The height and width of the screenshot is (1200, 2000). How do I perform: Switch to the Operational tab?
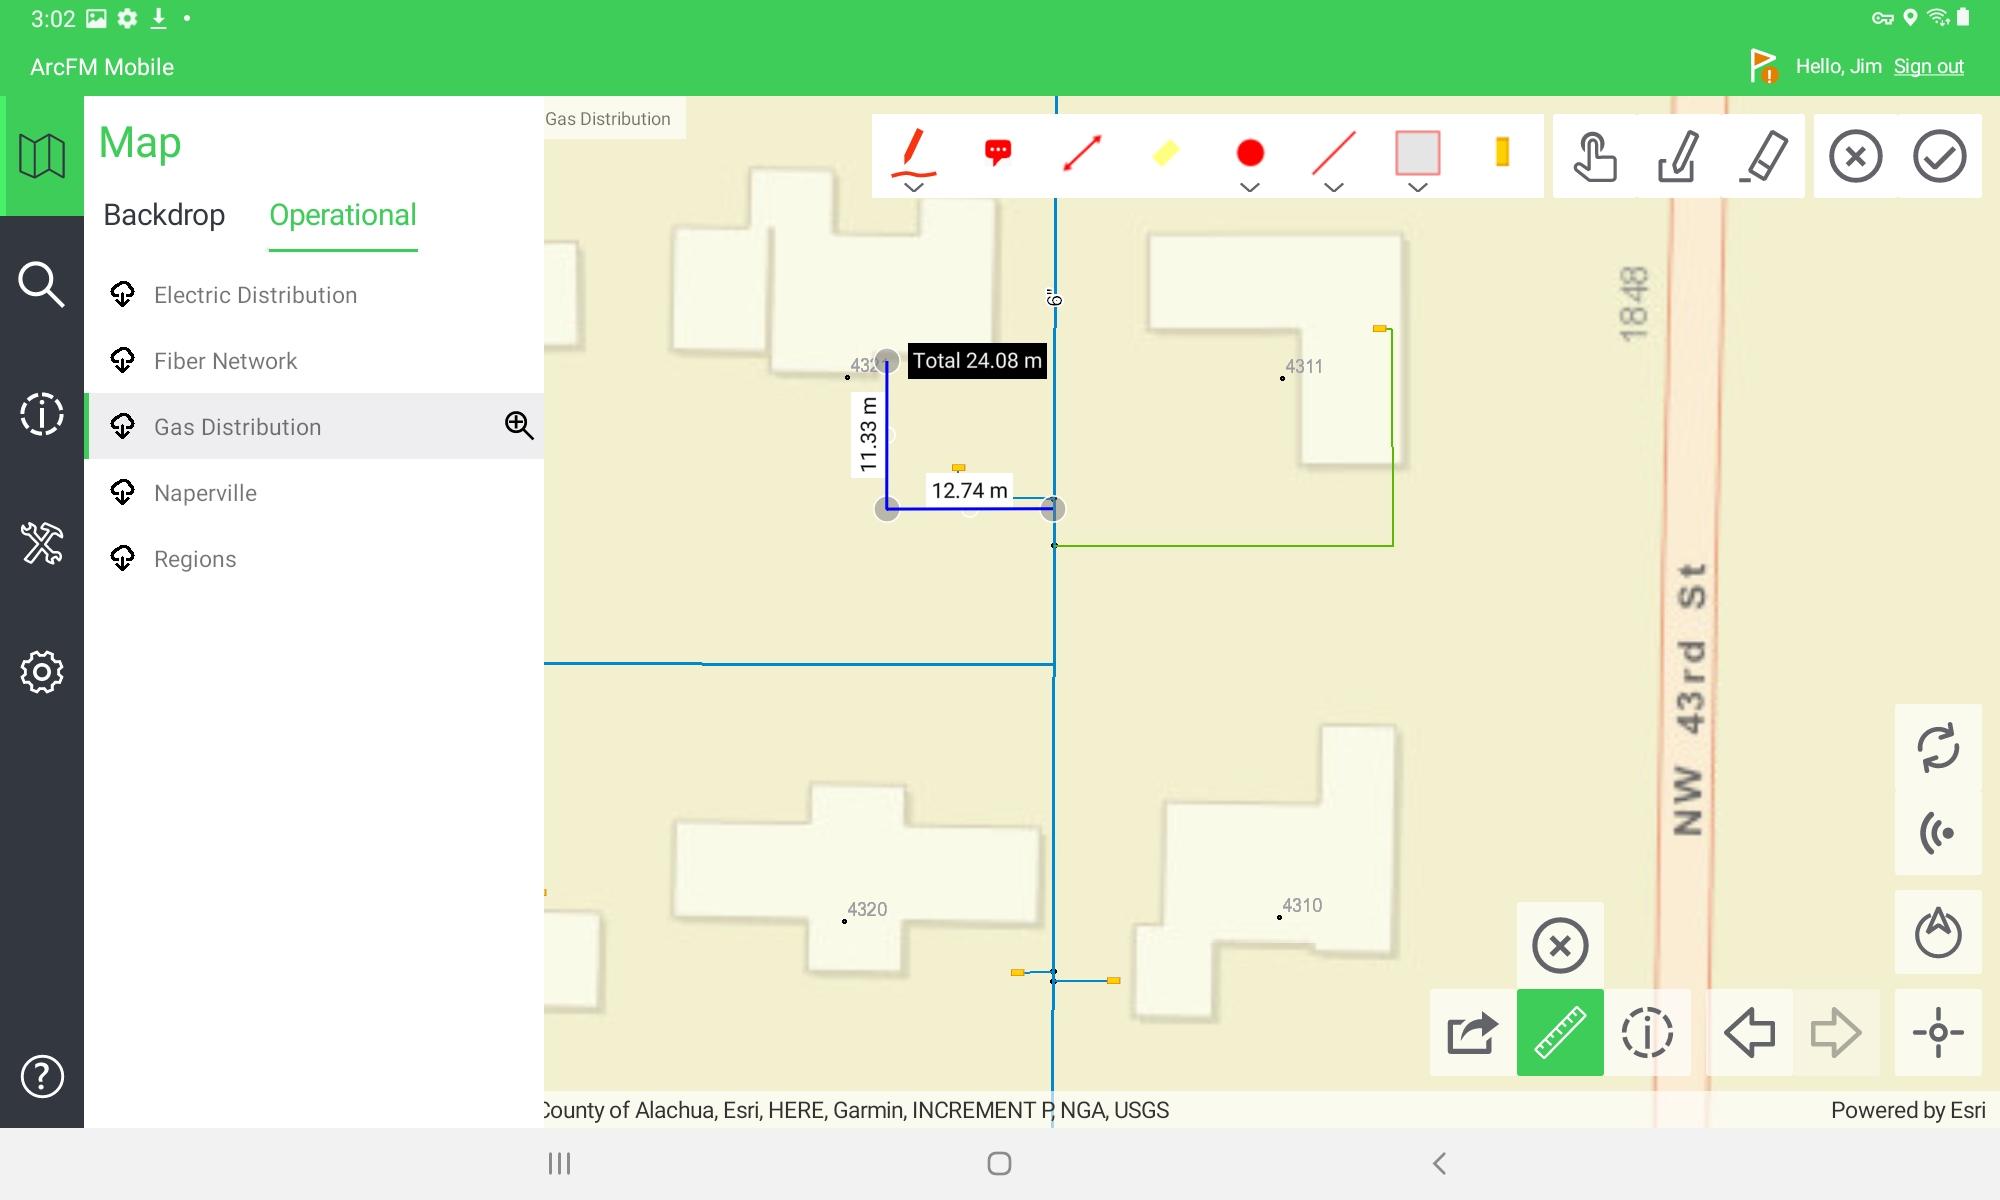(343, 215)
